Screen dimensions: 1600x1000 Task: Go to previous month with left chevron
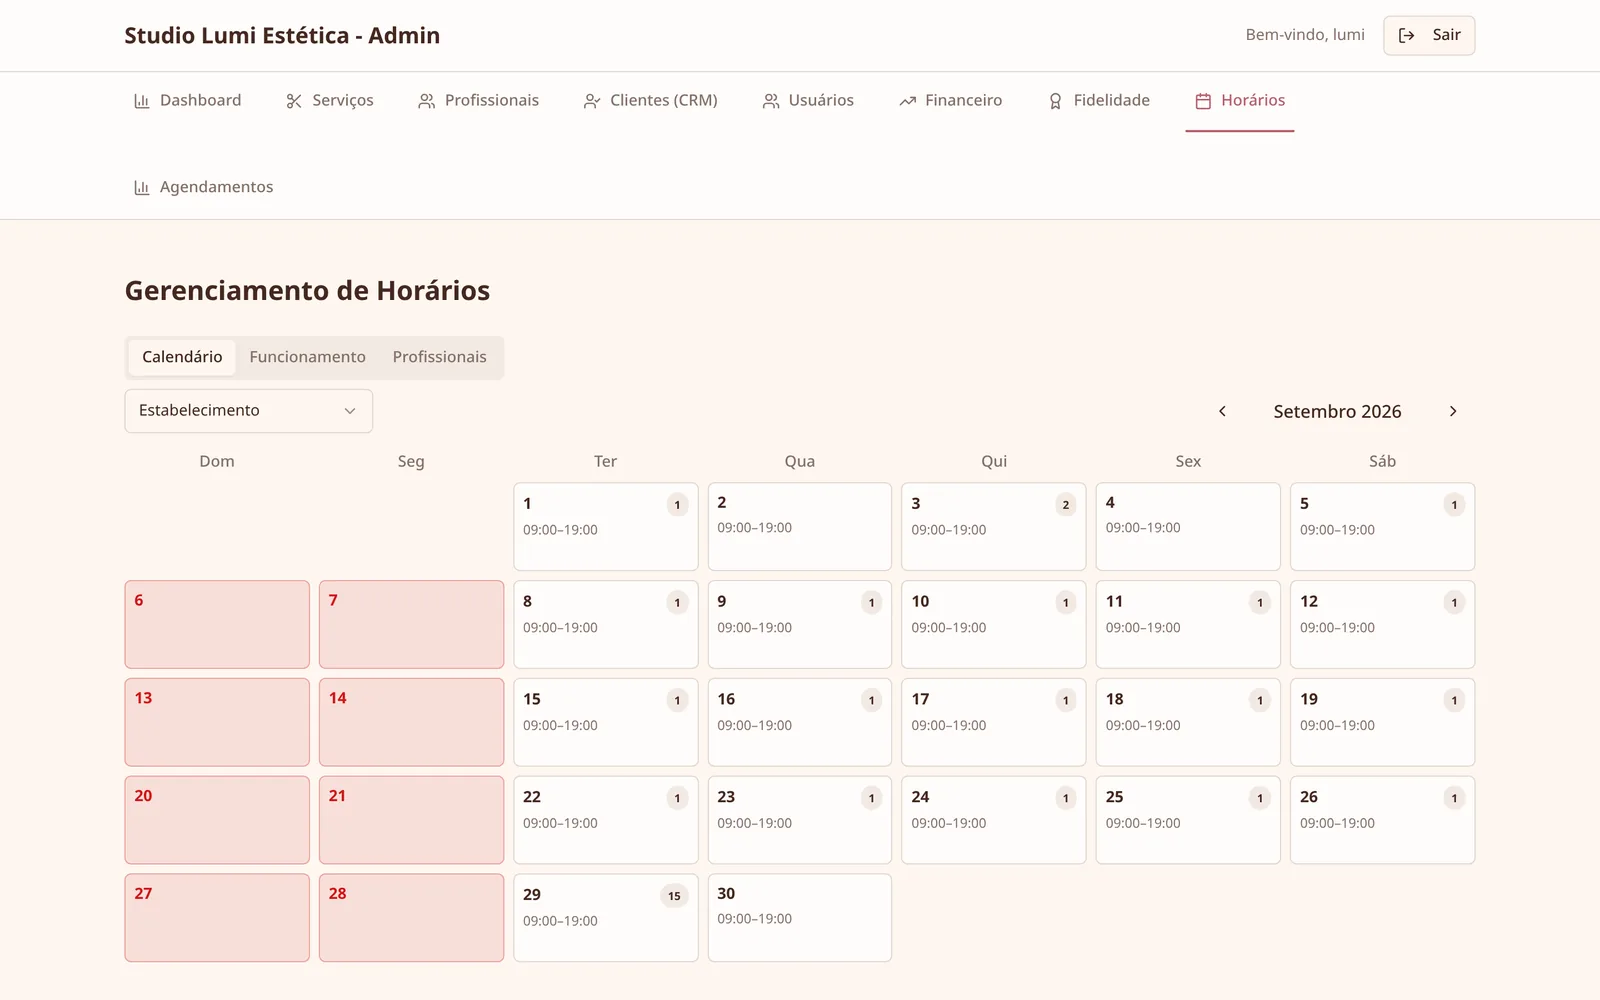pyautogui.click(x=1222, y=411)
